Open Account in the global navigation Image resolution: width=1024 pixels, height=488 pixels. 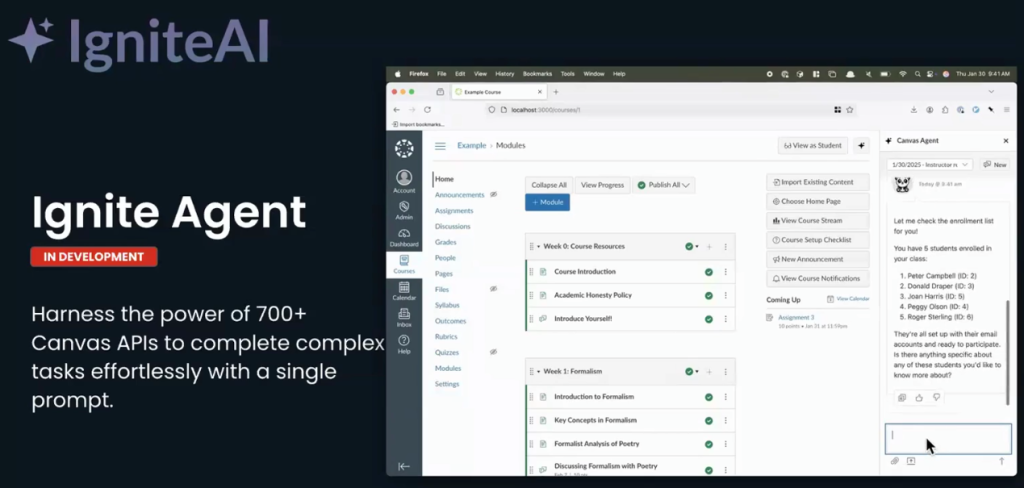(404, 182)
